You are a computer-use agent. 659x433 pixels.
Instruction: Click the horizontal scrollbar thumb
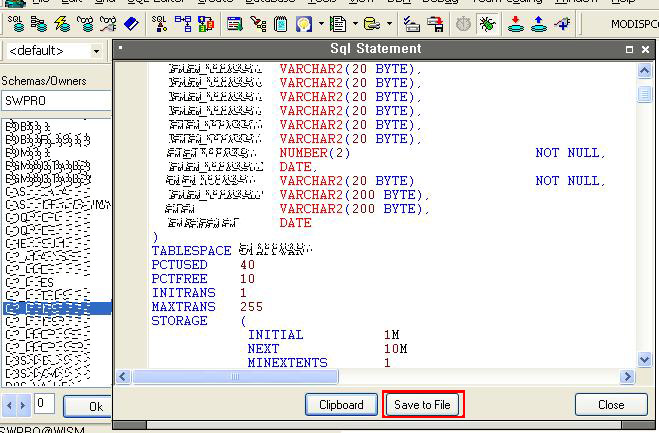tap(235, 376)
